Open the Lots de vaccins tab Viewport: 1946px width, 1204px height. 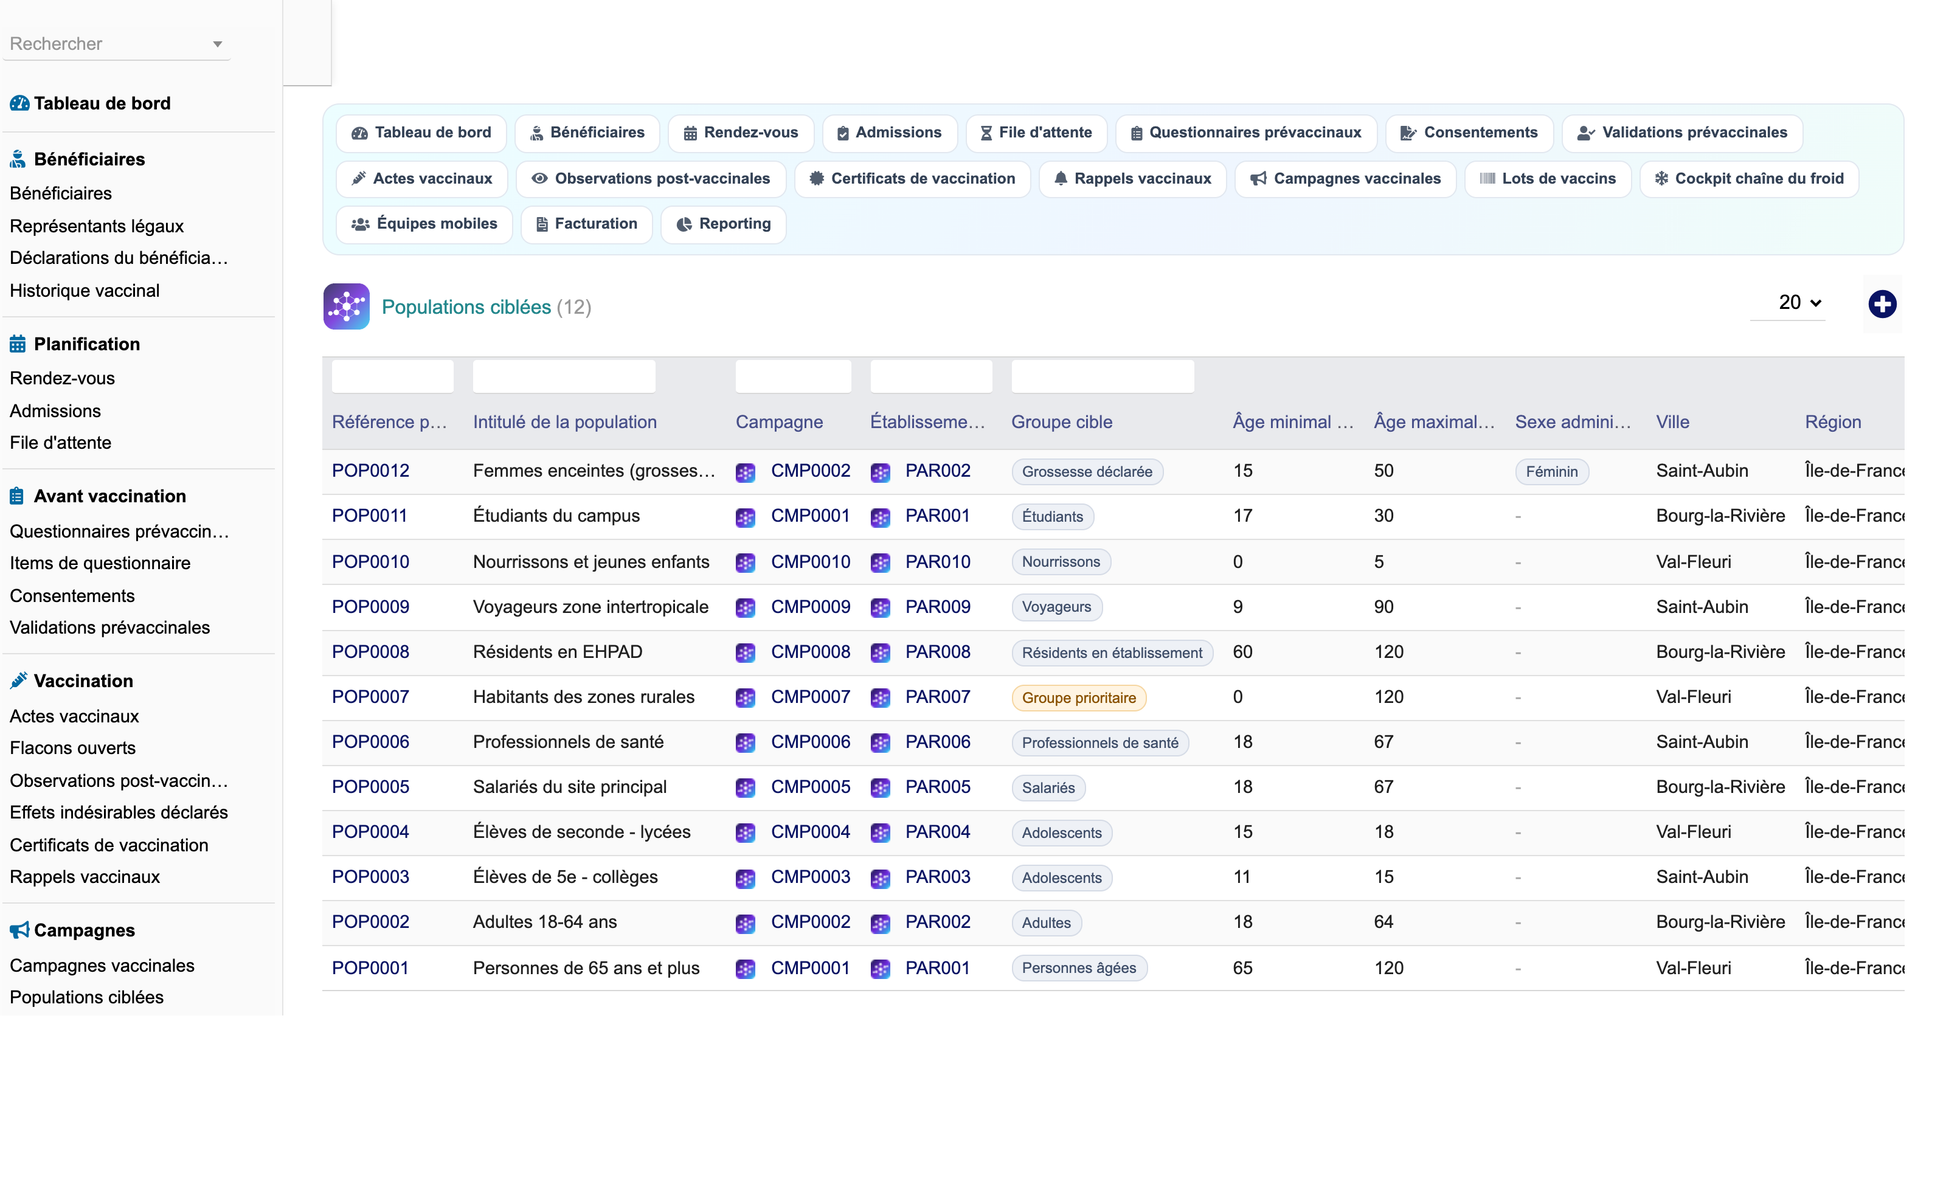[x=1547, y=179]
